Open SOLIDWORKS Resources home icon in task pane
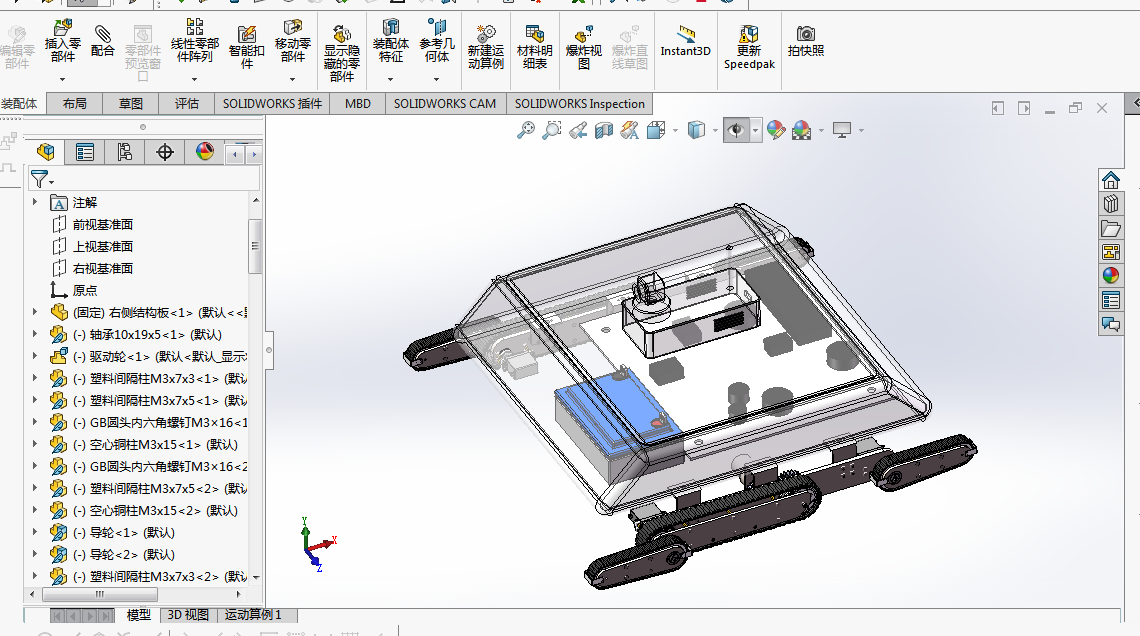This screenshot has height=636, width=1140. click(x=1110, y=180)
